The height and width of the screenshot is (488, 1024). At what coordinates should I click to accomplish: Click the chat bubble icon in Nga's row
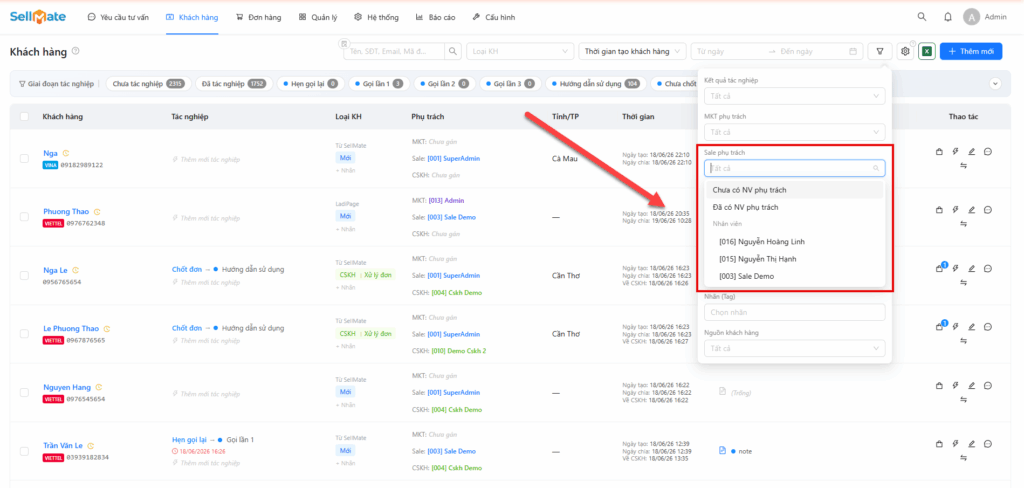coord(988,152)
